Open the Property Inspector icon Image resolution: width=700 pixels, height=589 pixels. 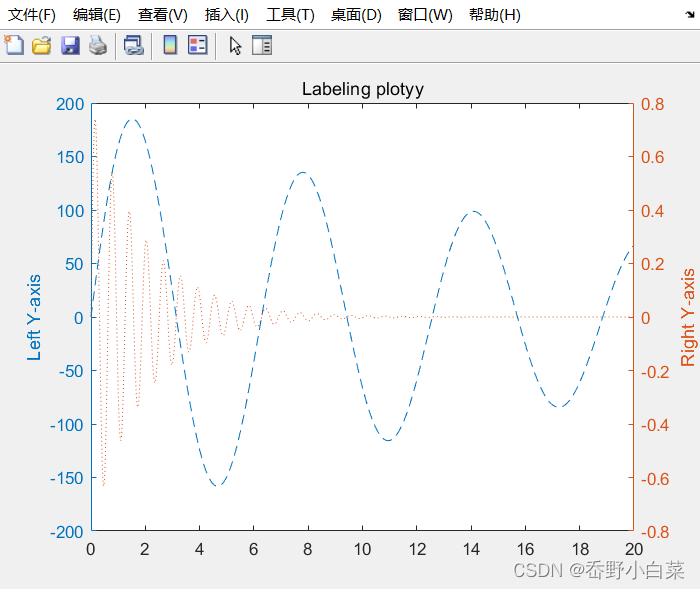(x=262, y=46)
